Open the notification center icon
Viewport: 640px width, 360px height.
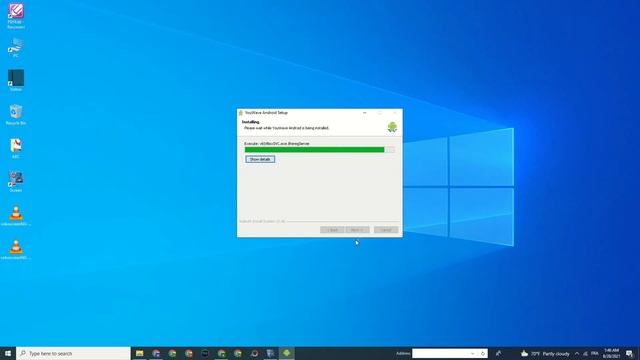pyautogui.click(x=629, y=353)
